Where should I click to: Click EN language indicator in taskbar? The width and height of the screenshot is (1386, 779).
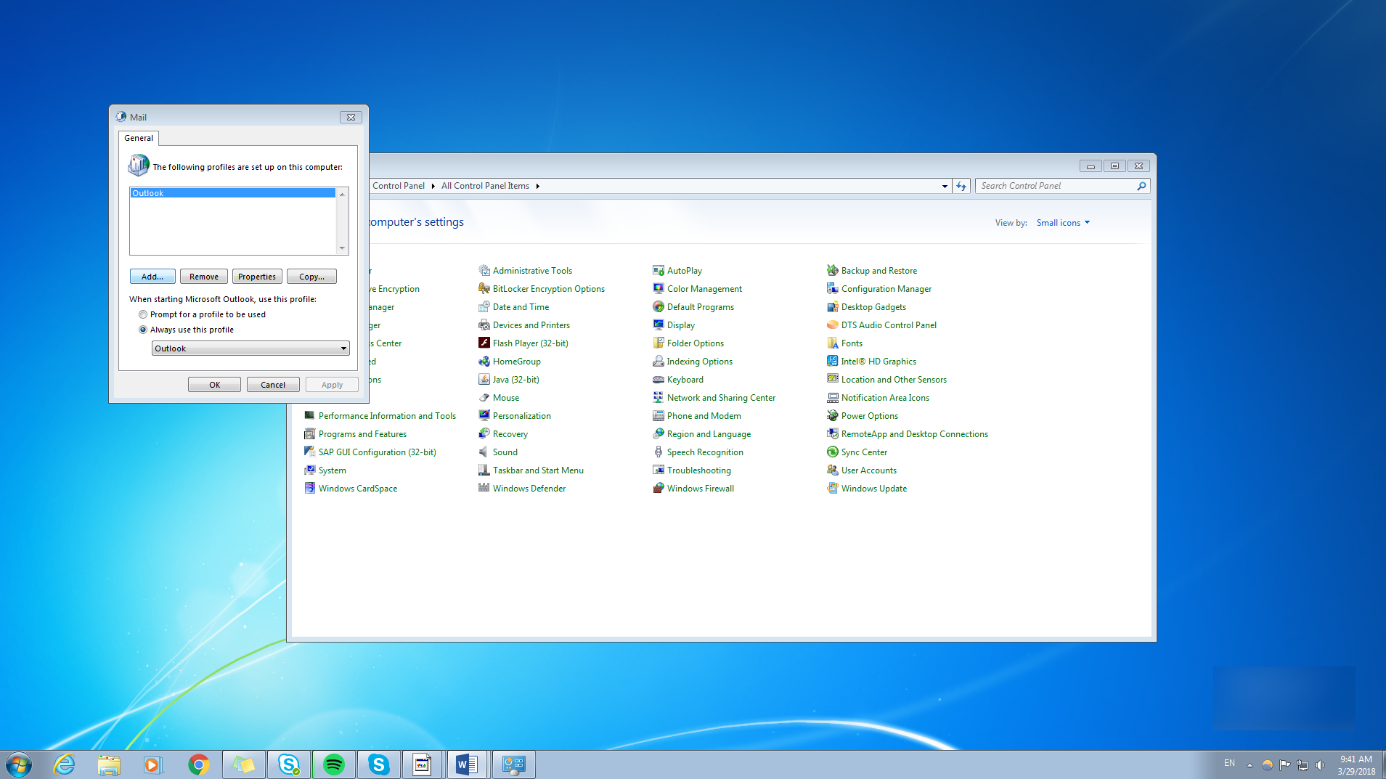click(1229, 764)
